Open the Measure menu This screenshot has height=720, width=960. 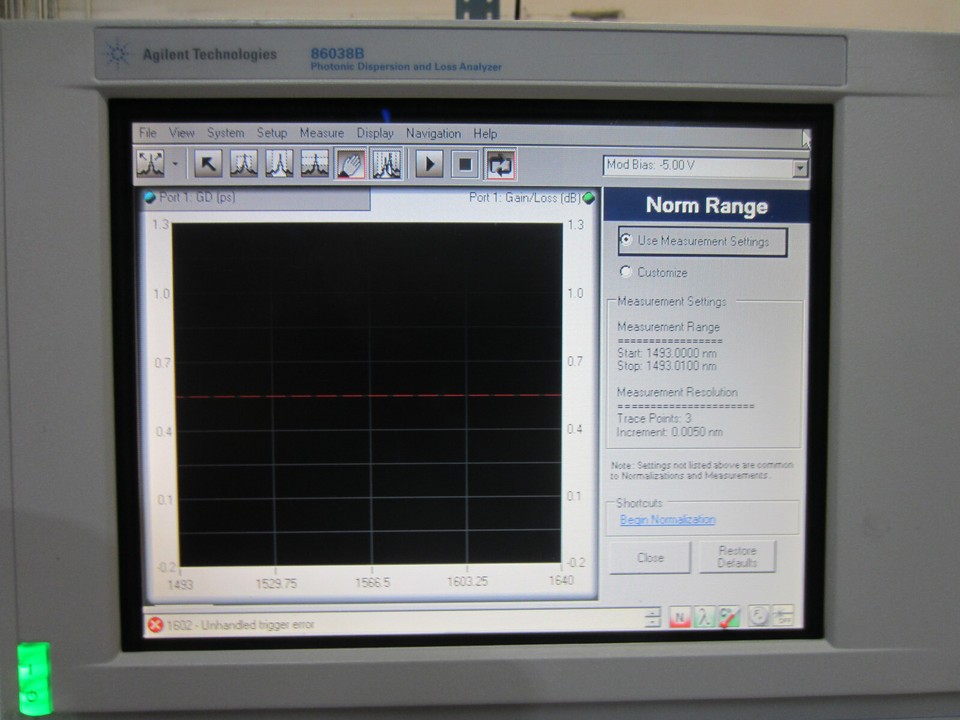[322, 132]
